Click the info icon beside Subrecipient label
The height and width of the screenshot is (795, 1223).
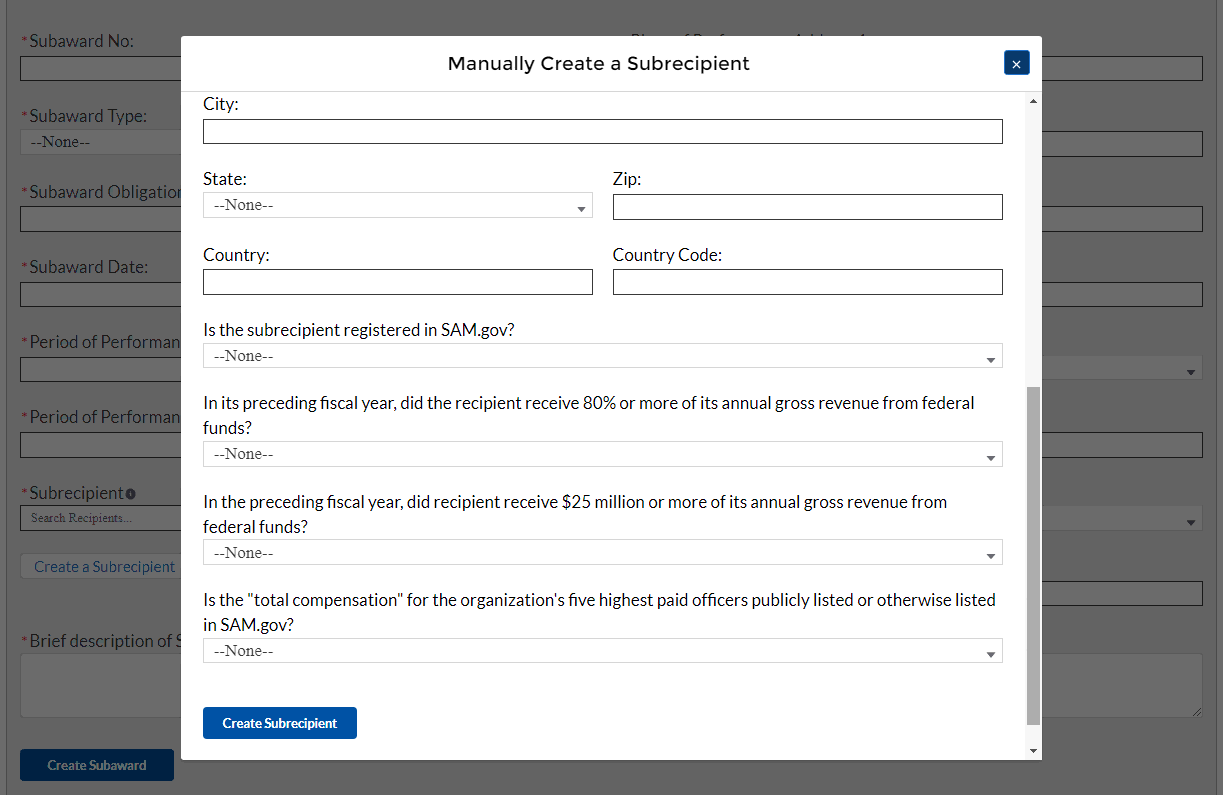point(131,494)
